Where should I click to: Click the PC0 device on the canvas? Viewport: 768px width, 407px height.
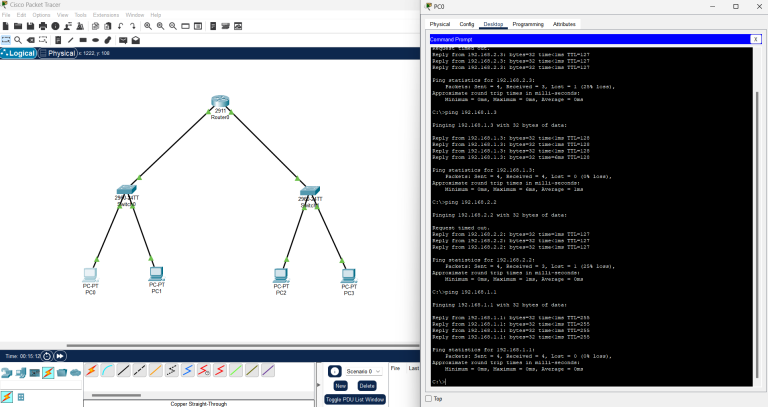tap(90, 275)
